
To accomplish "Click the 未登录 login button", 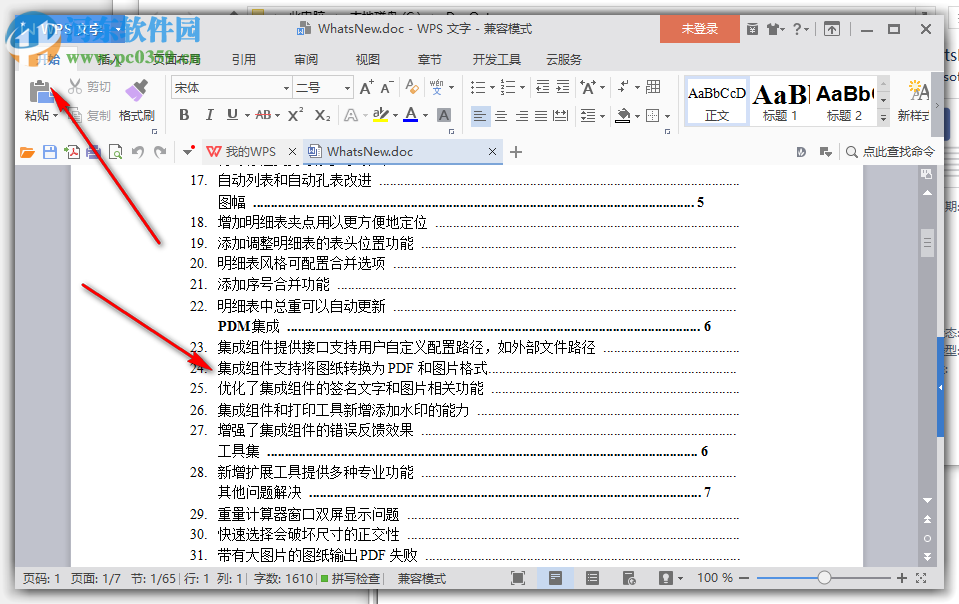I will tap(699, 29).
